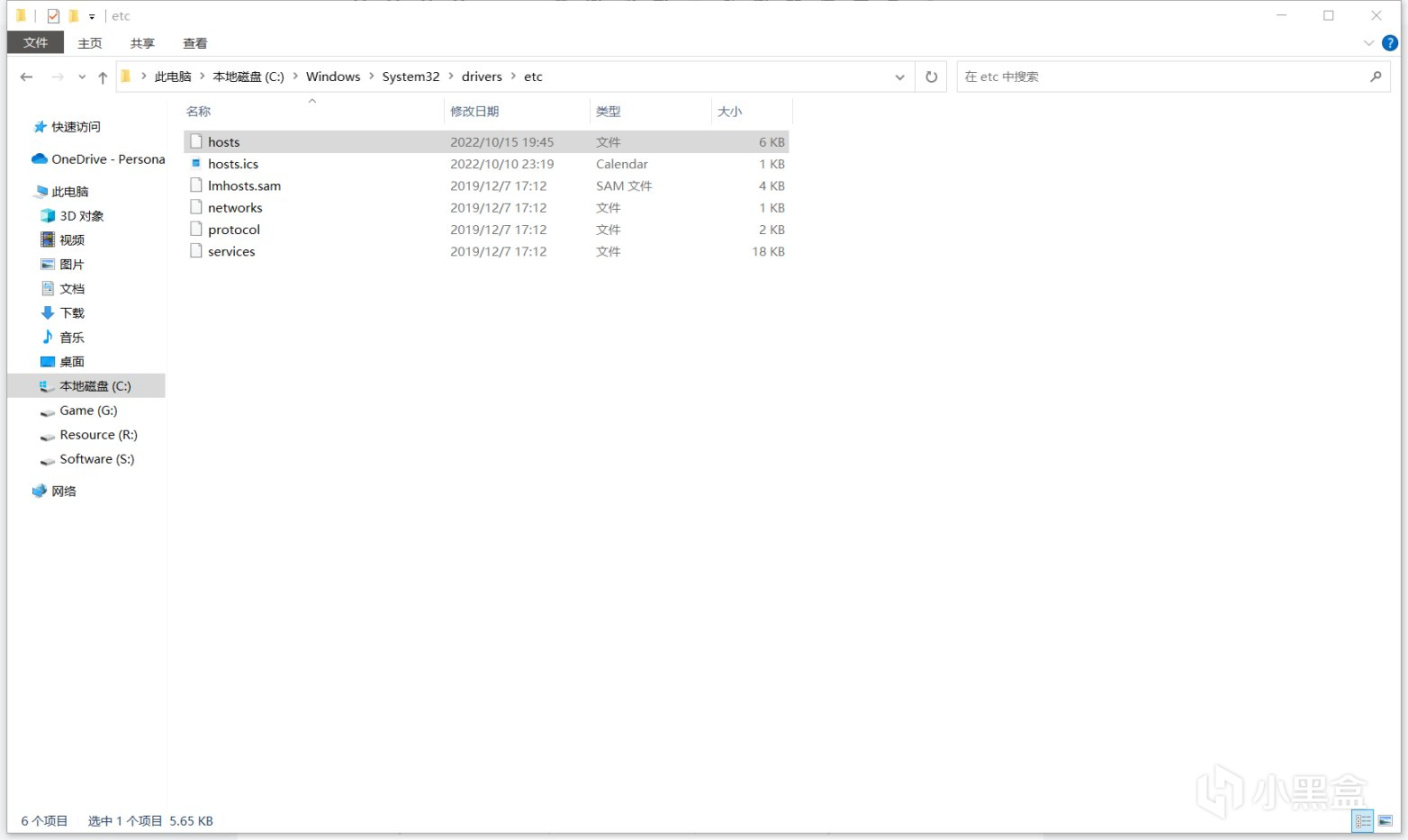Click the Calendar type cell of hosts.ics

622,164
